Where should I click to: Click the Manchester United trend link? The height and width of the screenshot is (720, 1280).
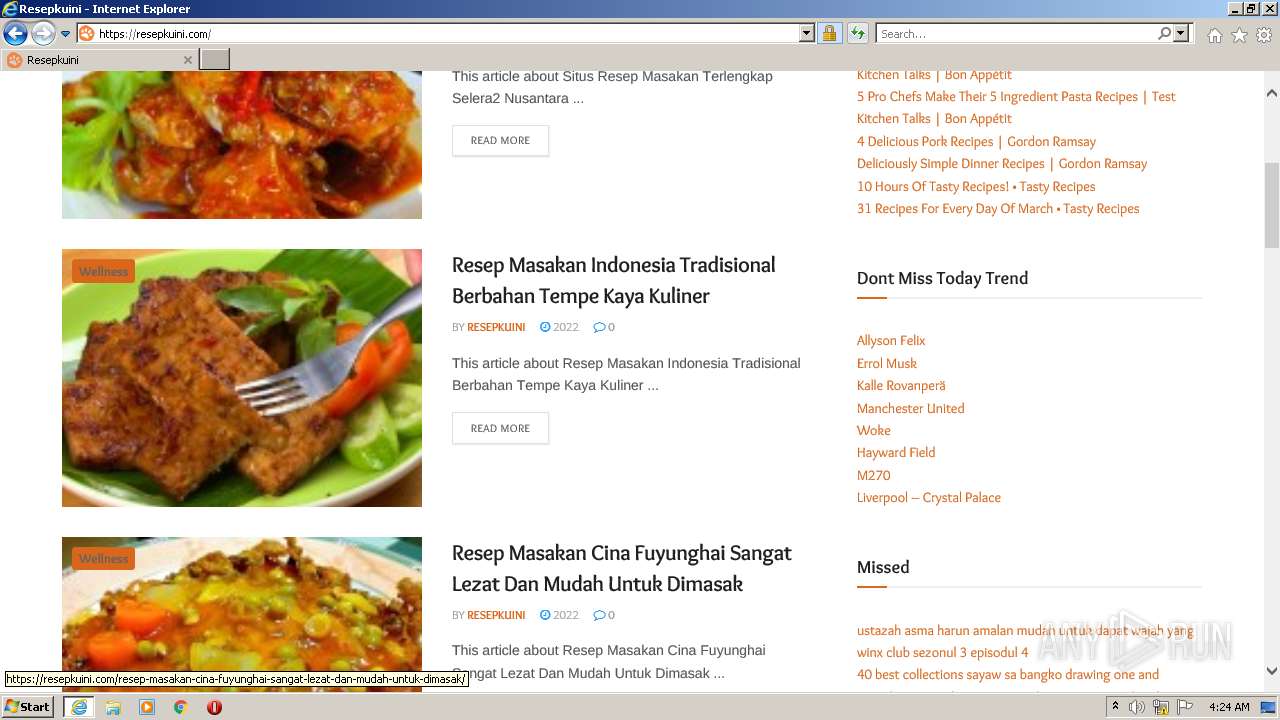(911, 409)
